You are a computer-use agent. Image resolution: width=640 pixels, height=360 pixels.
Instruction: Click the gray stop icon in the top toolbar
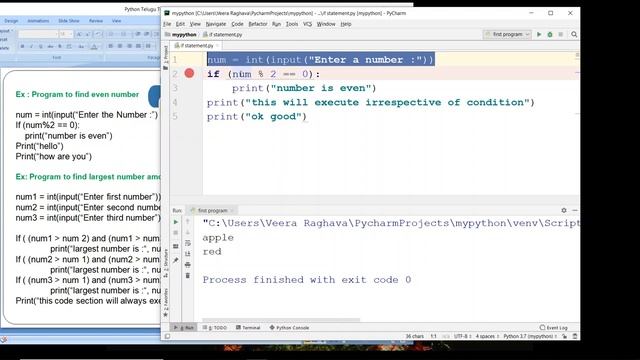coord(561,35)
